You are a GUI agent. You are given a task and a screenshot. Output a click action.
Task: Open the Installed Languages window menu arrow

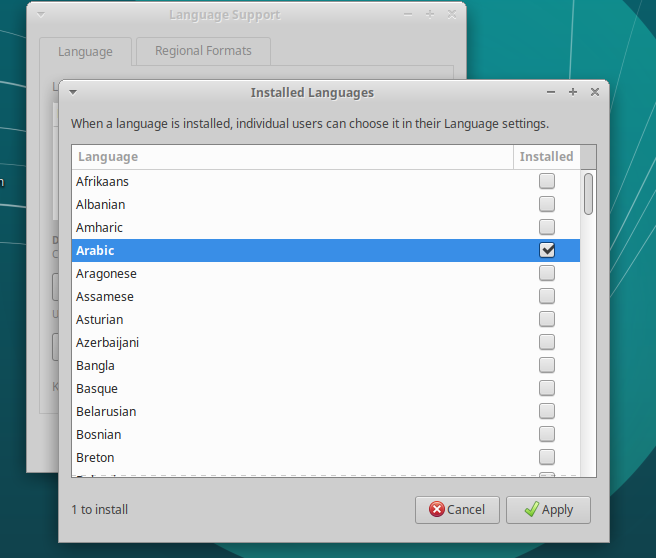coord(73,92)
